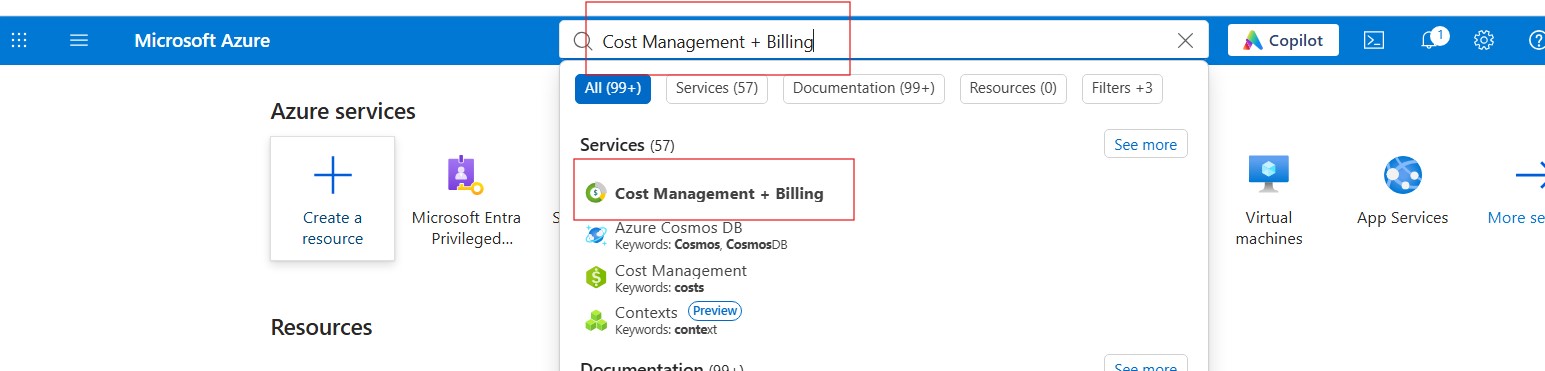
Task: Click the search magnifier icon
Action: 582,41
